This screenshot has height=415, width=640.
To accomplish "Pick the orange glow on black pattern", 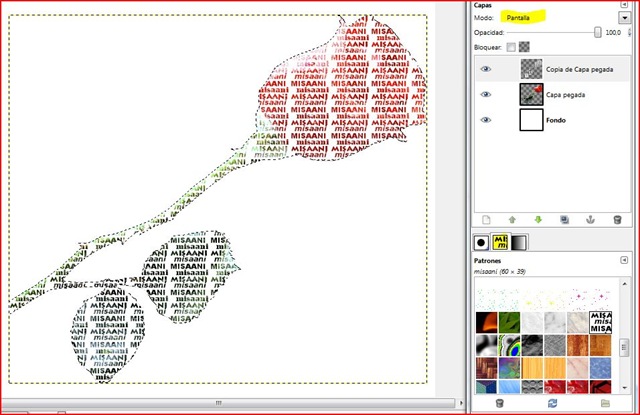I will 487,322.
